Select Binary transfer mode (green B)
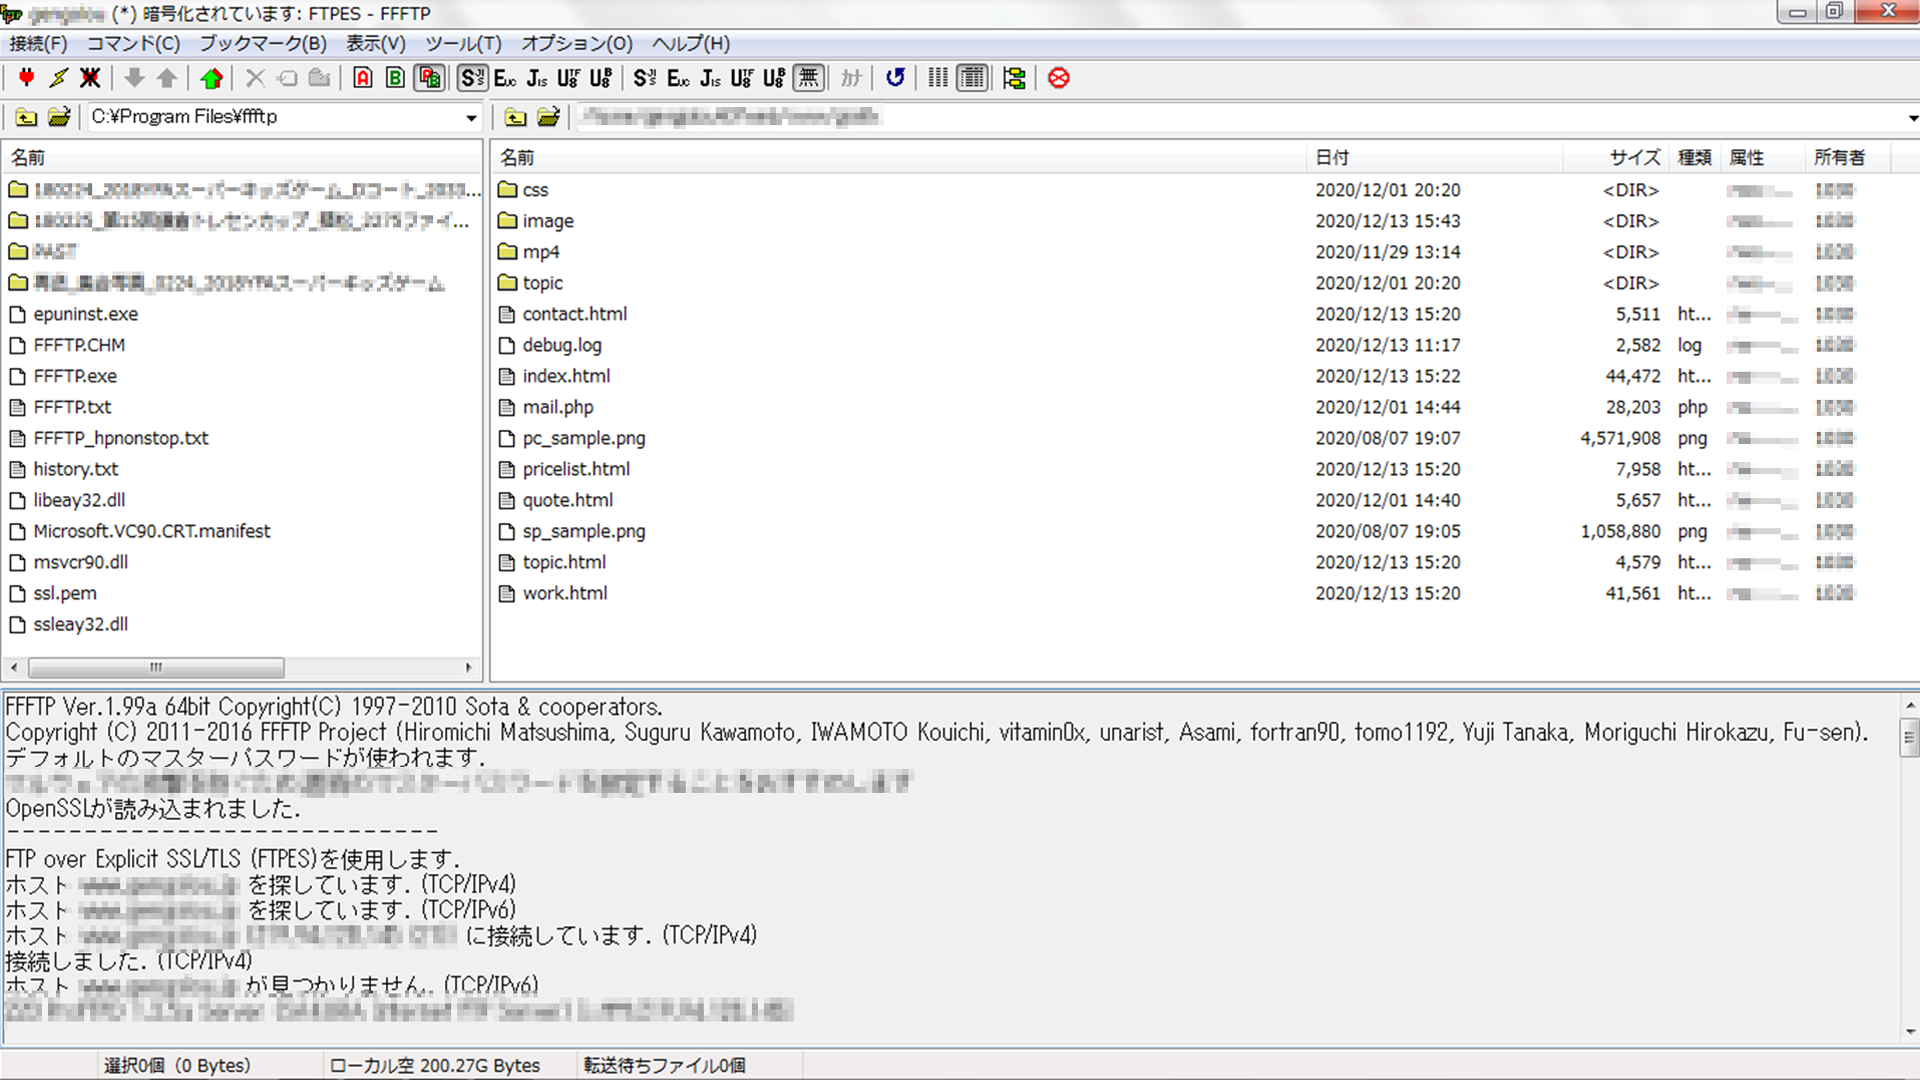The image size is (1920, 1080). click(396, 78)
